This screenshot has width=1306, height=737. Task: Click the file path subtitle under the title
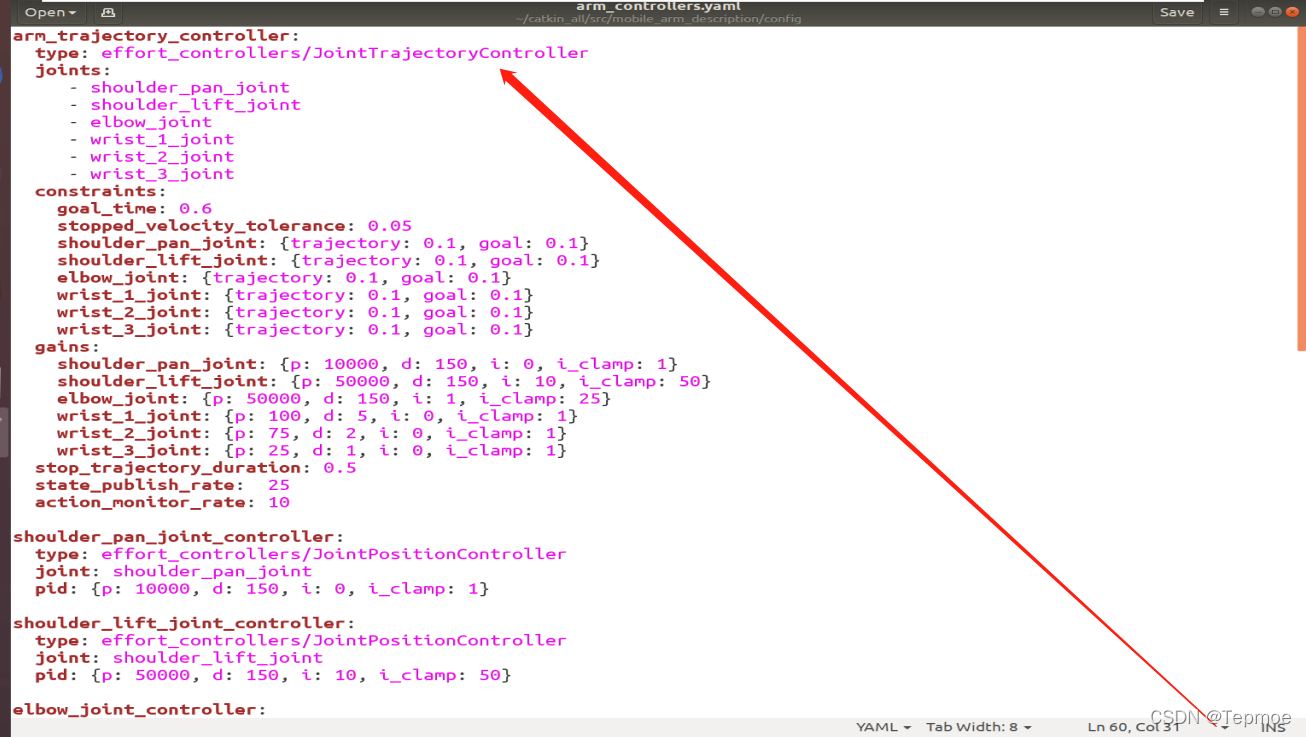(x=658, y=19)
